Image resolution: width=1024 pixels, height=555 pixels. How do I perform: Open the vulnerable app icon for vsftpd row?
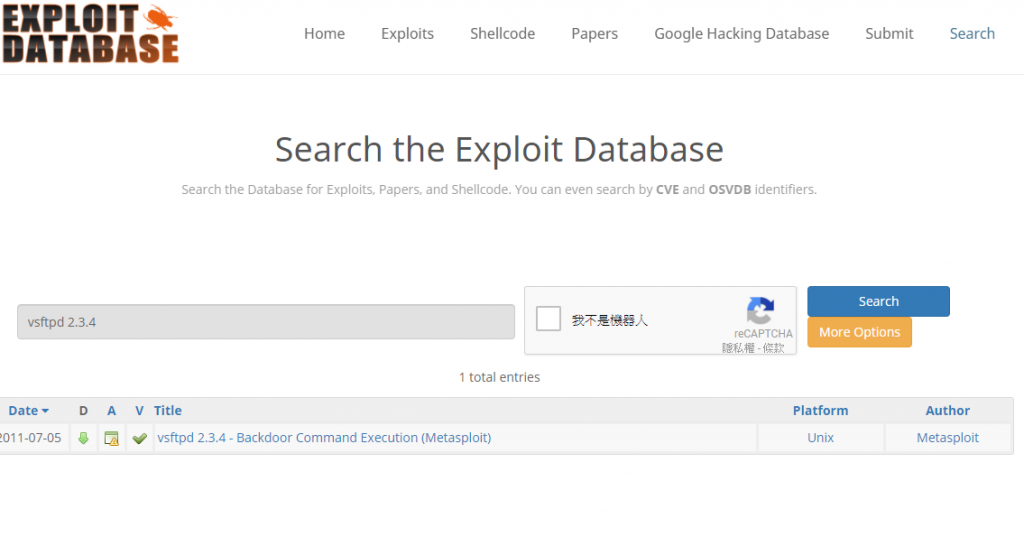pos(112,438)
